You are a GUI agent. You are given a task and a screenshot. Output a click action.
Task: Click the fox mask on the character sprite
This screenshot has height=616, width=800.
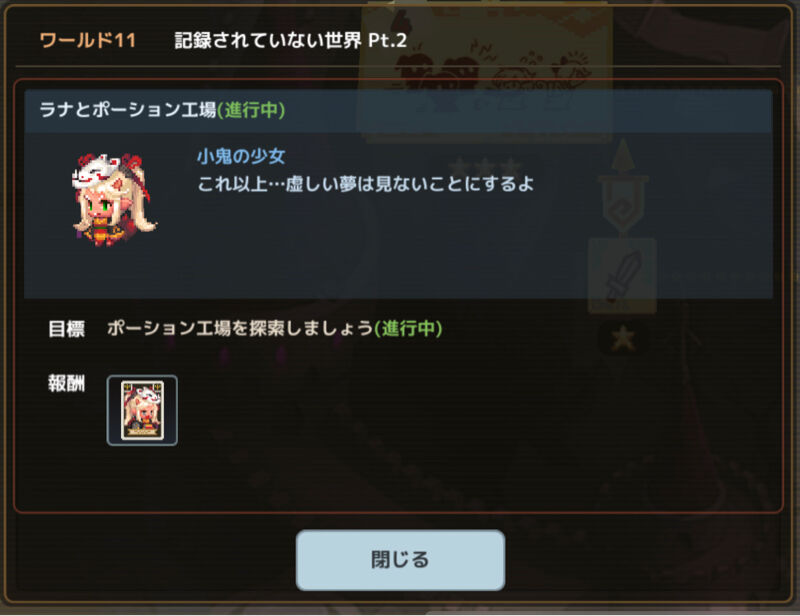[97, 170]
